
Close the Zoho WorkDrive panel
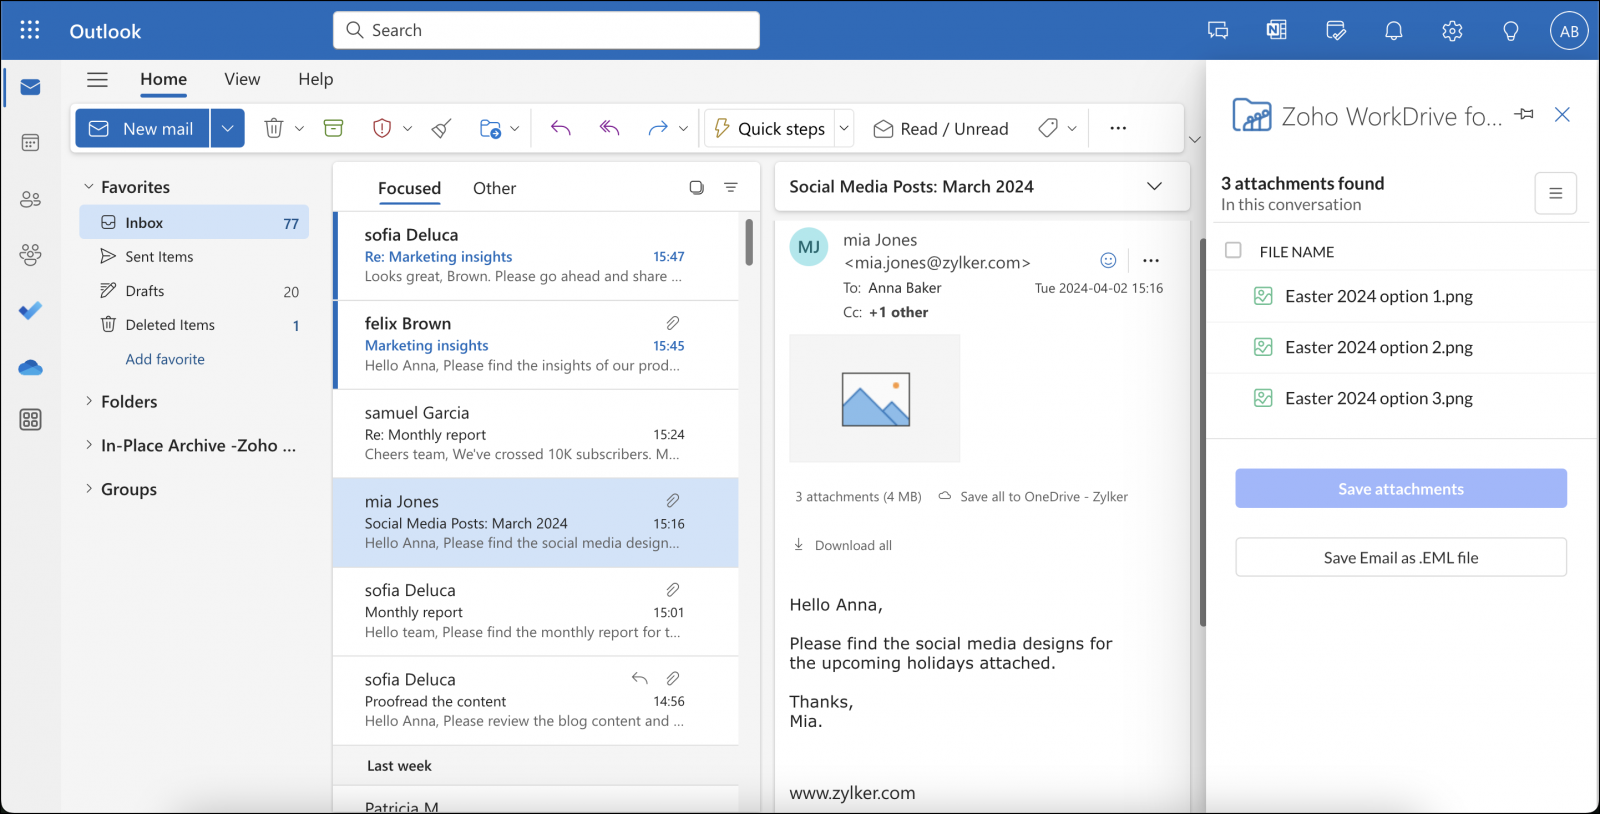(x=1562, y=115)
